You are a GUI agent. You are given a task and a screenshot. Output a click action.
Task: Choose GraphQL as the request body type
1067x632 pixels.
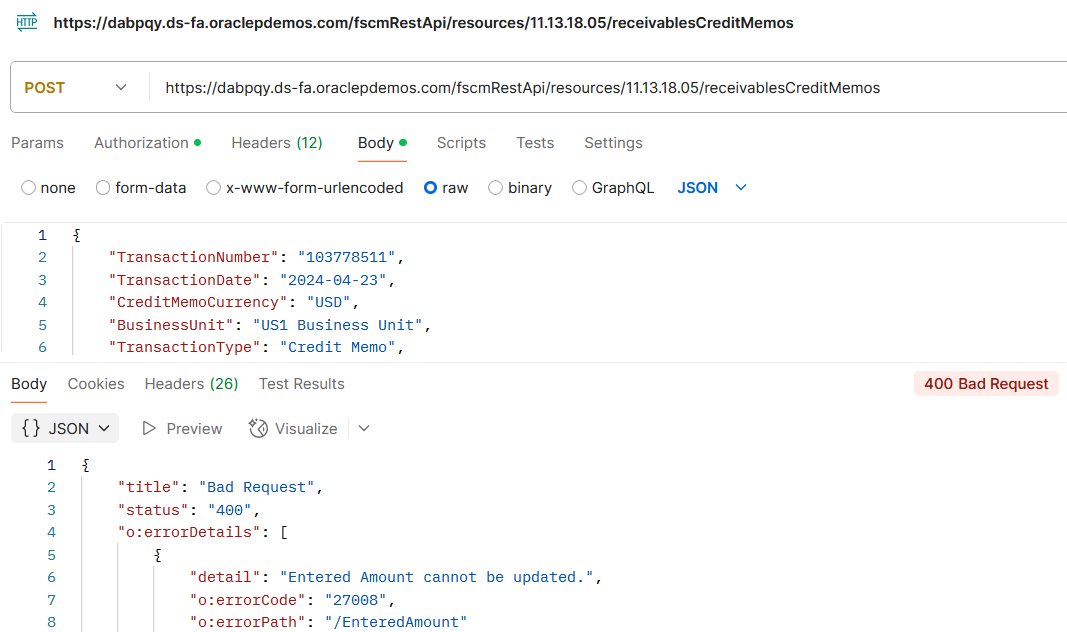pyautogui.click(x=579, y=188)
